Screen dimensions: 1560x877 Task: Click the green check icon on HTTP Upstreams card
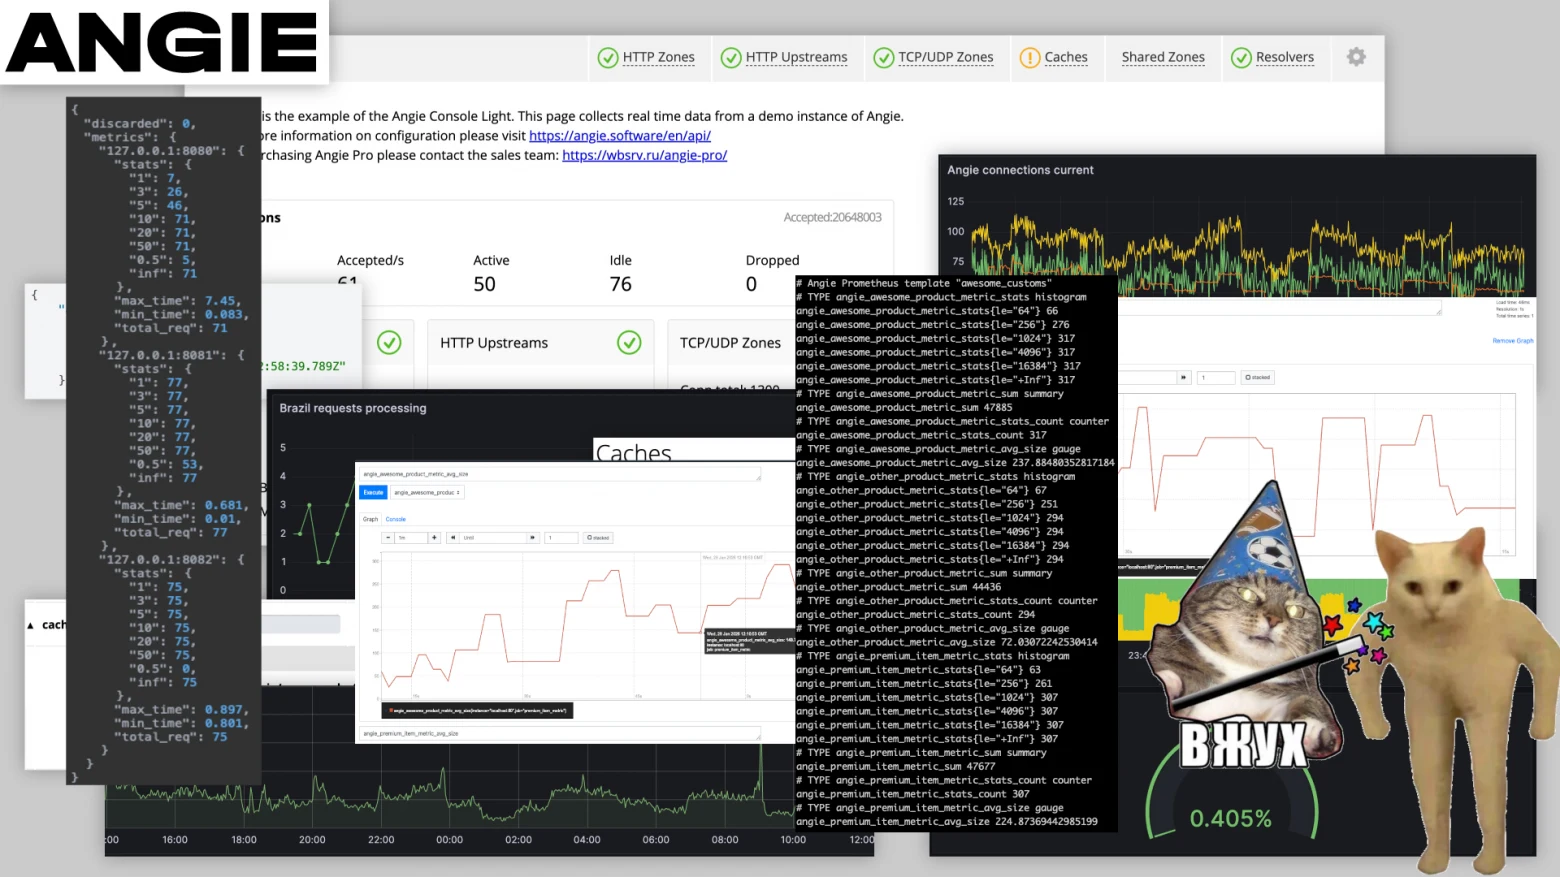point(629,343)
